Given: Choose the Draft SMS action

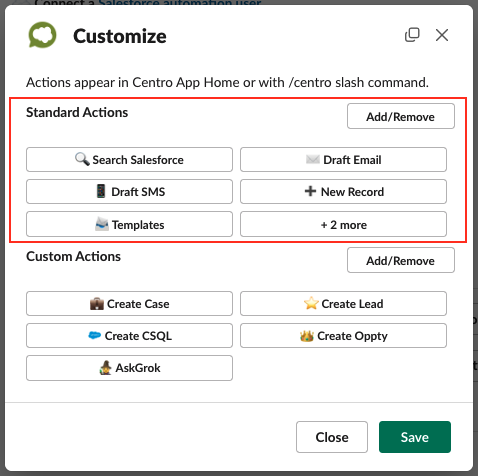Looking at the screenshot, I should pos(129,192).
